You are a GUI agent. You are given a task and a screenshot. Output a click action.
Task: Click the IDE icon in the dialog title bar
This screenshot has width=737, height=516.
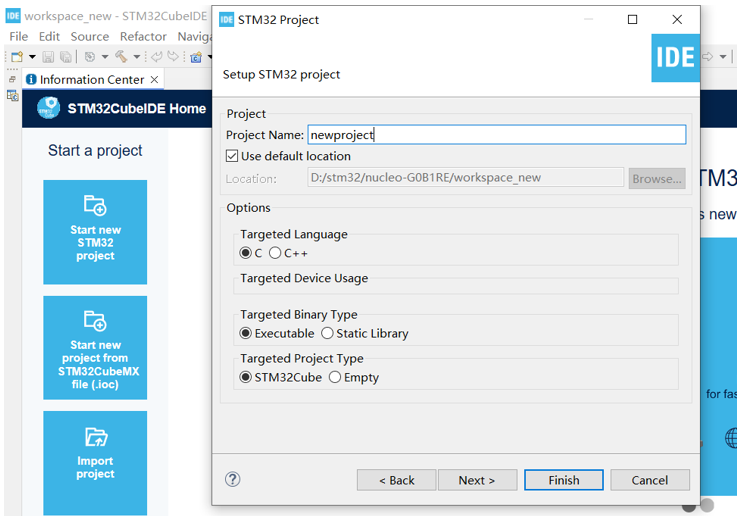pyautogui.click(x=227, y=19)
